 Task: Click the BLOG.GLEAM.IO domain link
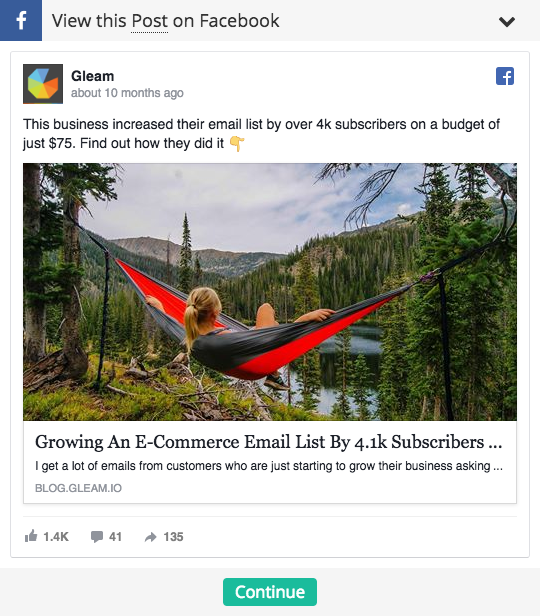[x=78, y=488]
